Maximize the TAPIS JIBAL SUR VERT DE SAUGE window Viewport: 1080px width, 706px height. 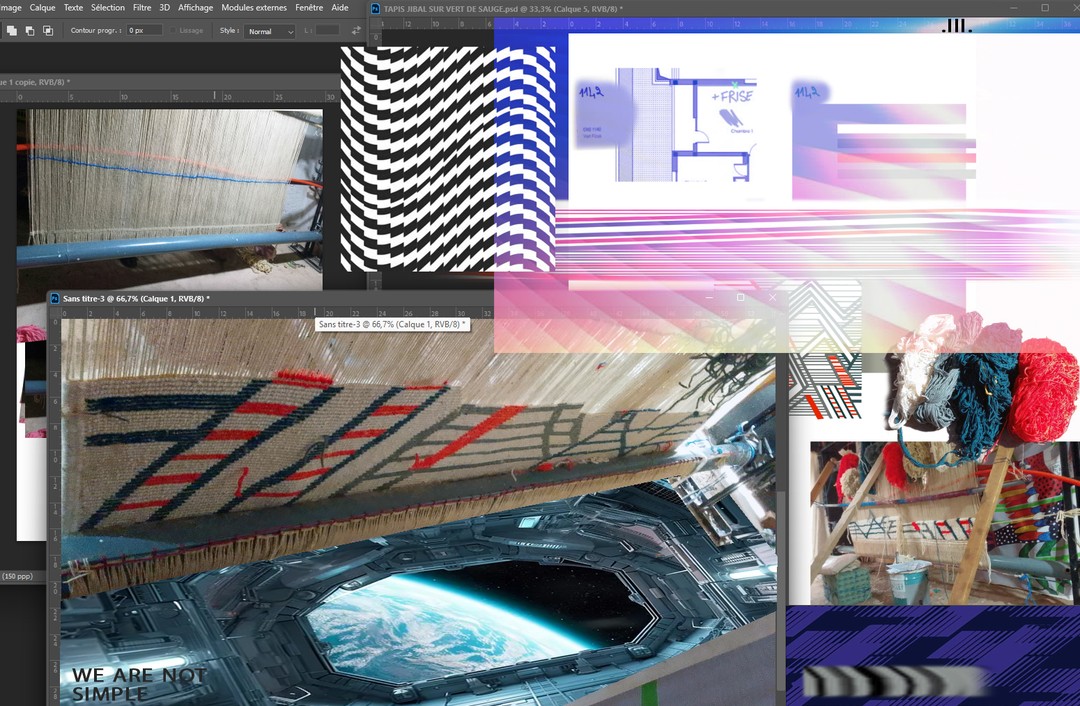point(1045,8)
